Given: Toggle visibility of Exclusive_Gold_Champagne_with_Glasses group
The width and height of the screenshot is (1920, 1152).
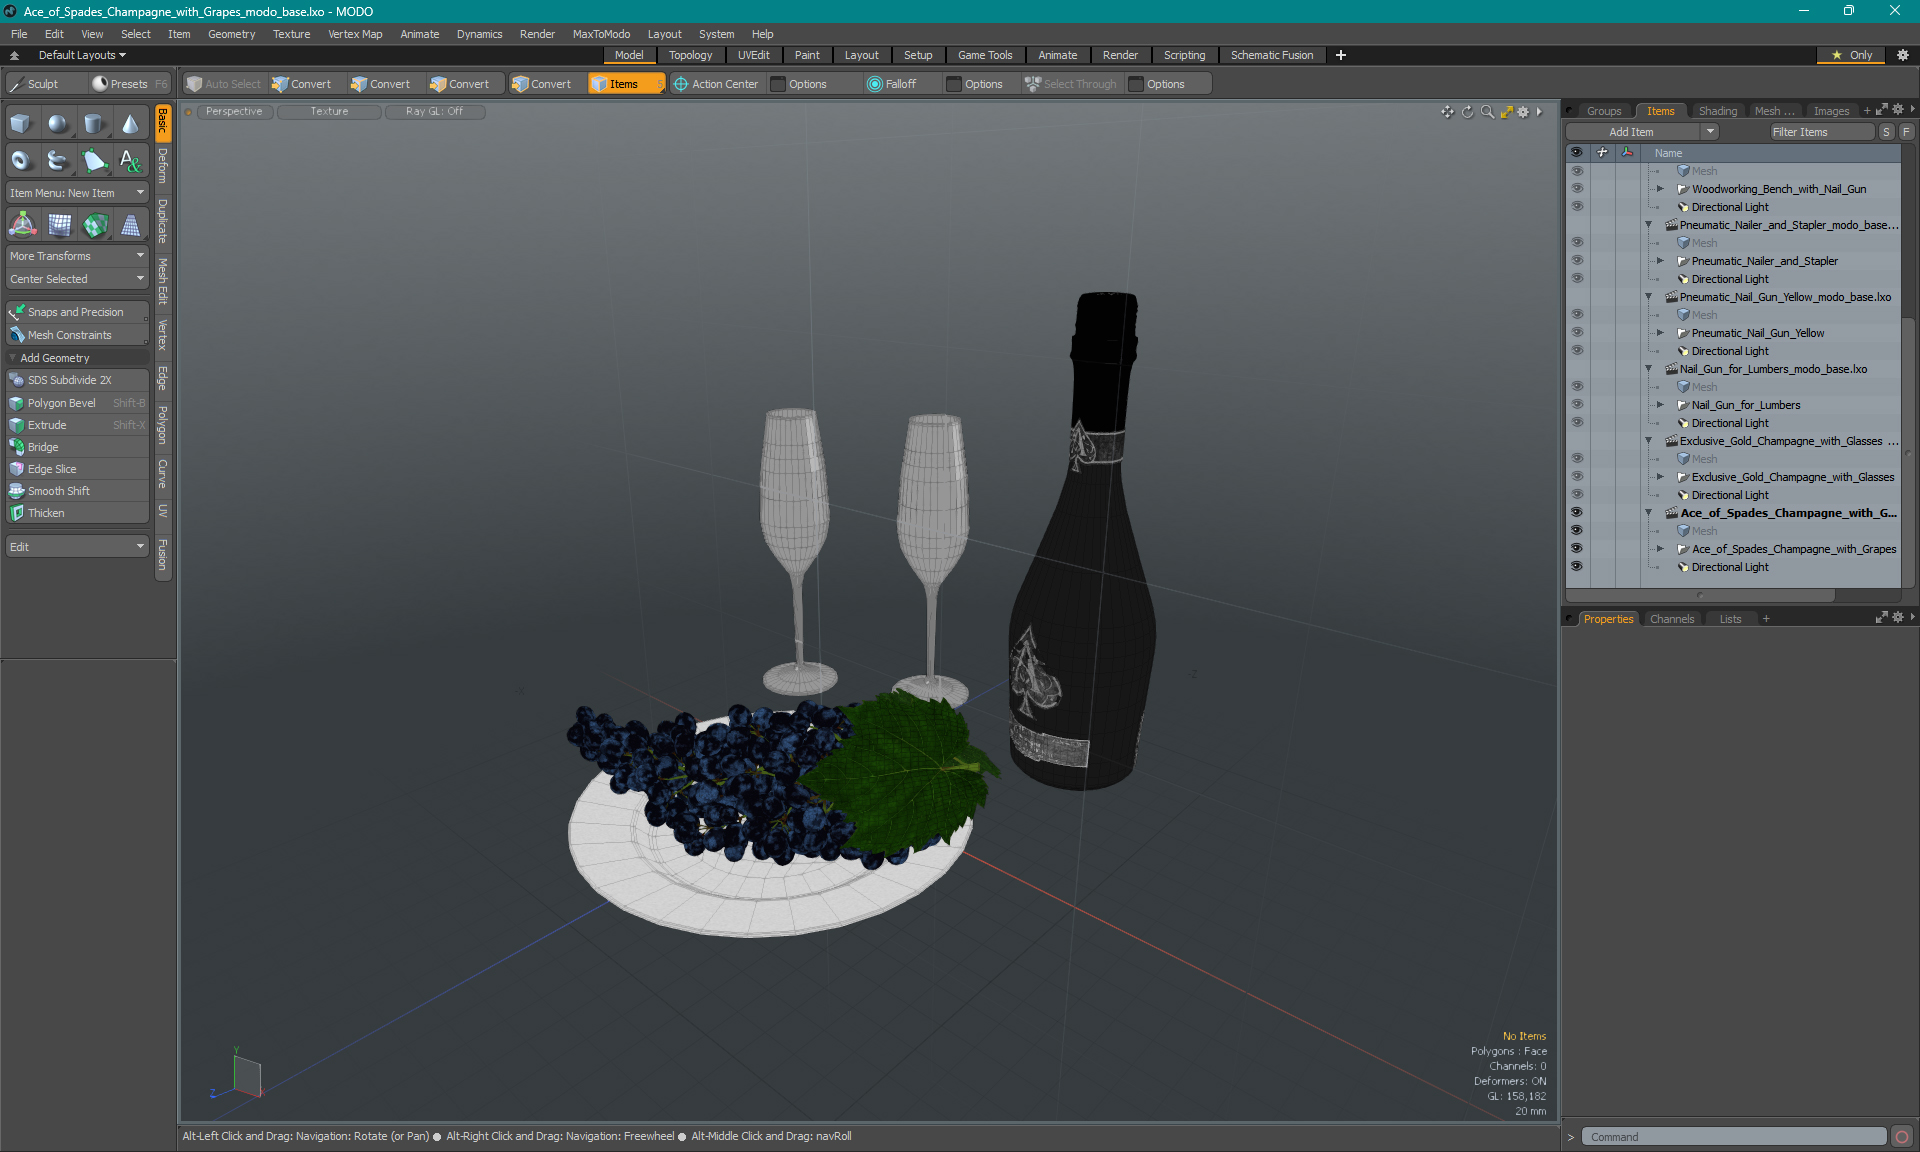Looking at the screenshot, I should (1577, 477).
